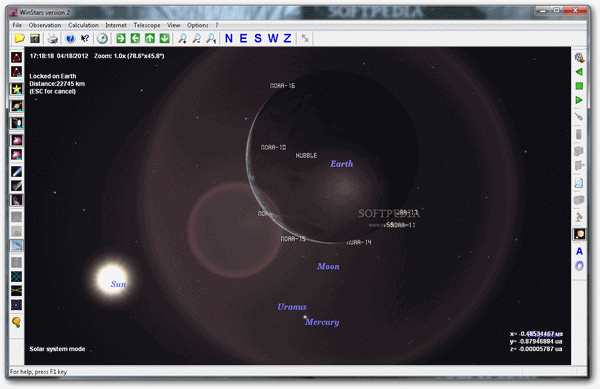Open the Calculation menu
The image size is (600, 389).
(x=83, y=25)
